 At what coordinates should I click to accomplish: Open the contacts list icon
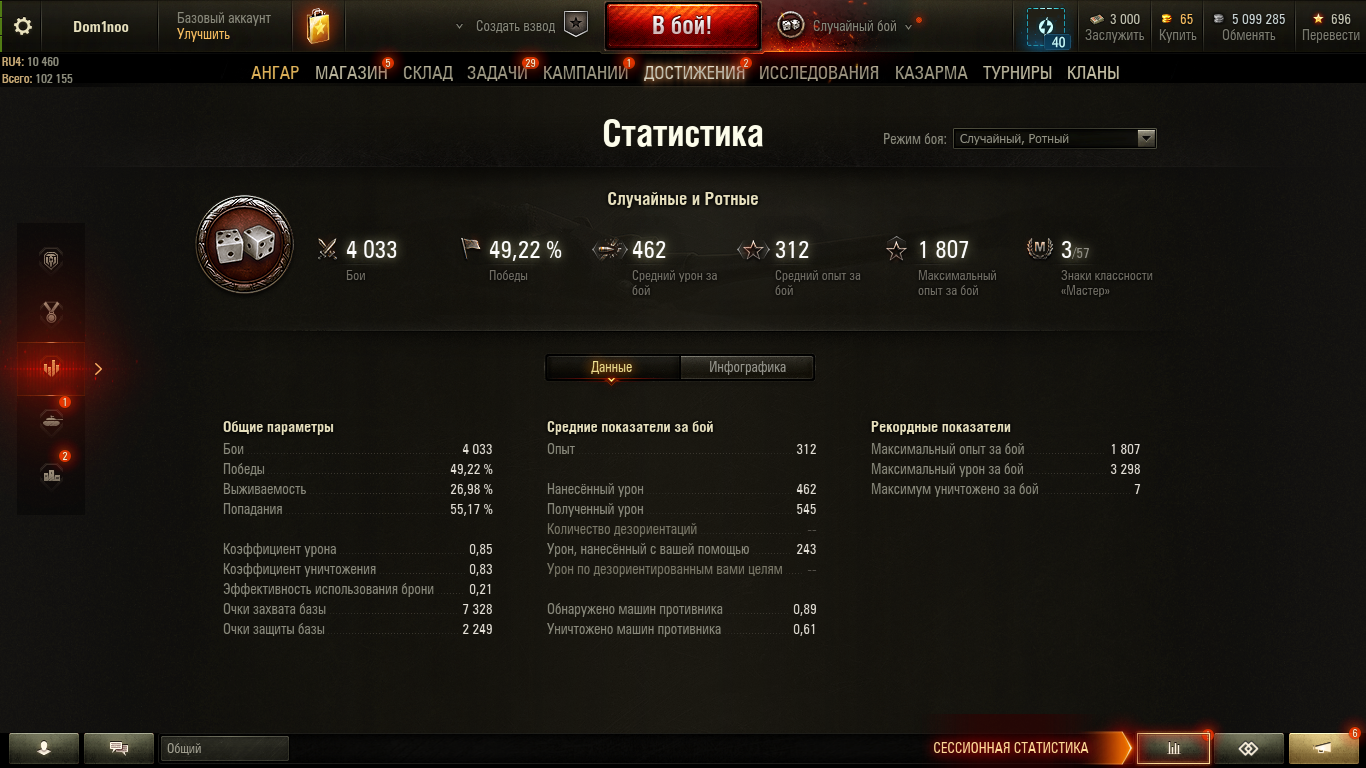44,748
